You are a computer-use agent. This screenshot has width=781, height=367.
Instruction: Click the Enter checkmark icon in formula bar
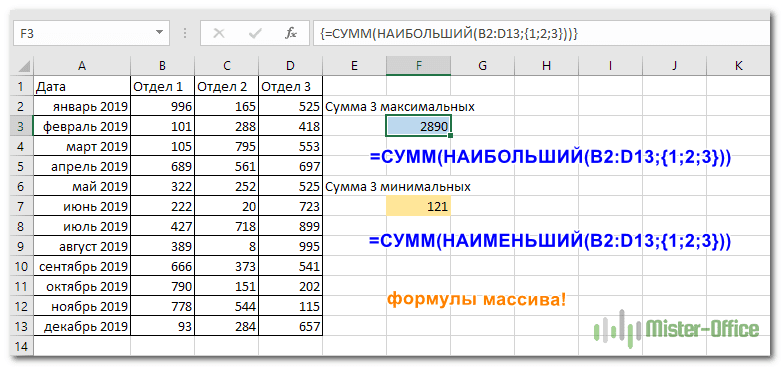[x=256, y=33]
